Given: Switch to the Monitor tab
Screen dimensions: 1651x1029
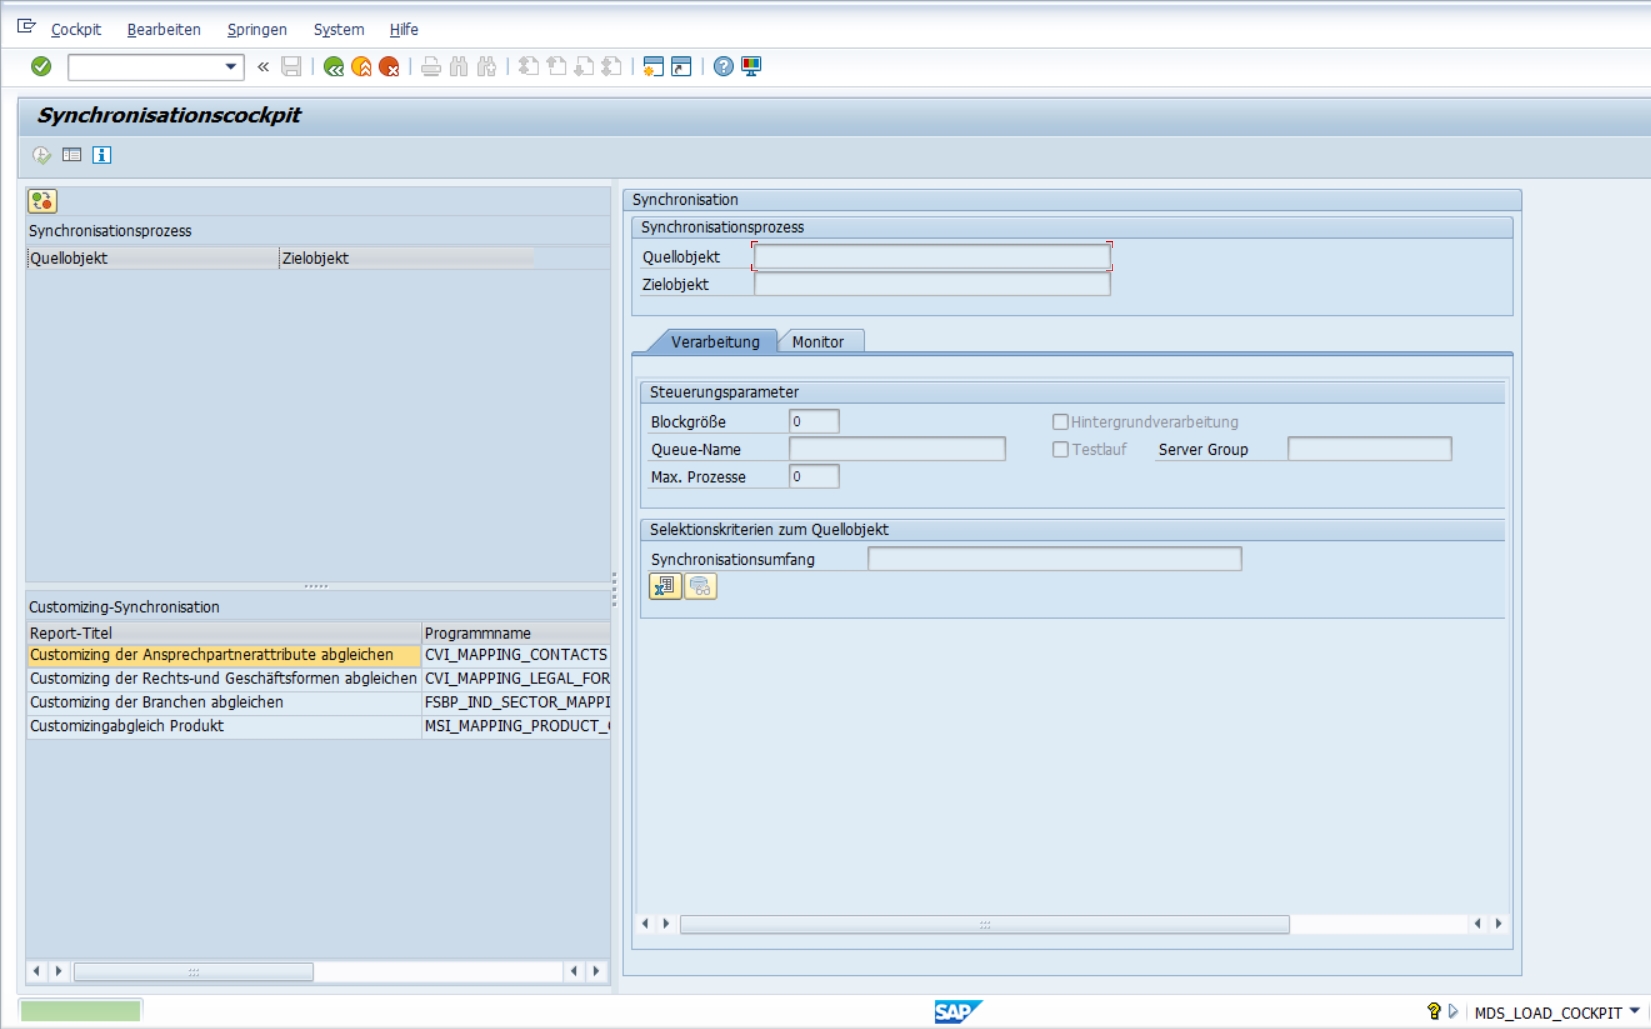Looking at the screenshot, I should click(x=818, y=342).
